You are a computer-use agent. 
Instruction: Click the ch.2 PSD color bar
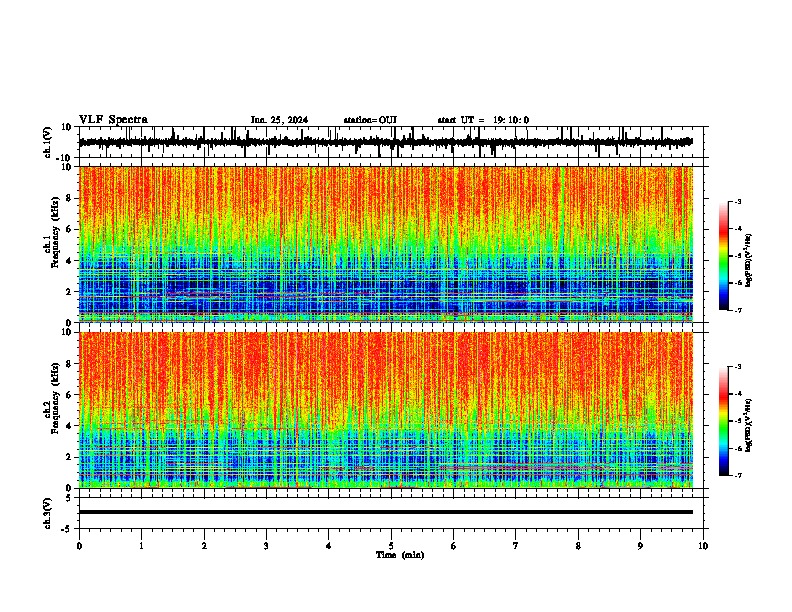[724, 421]
